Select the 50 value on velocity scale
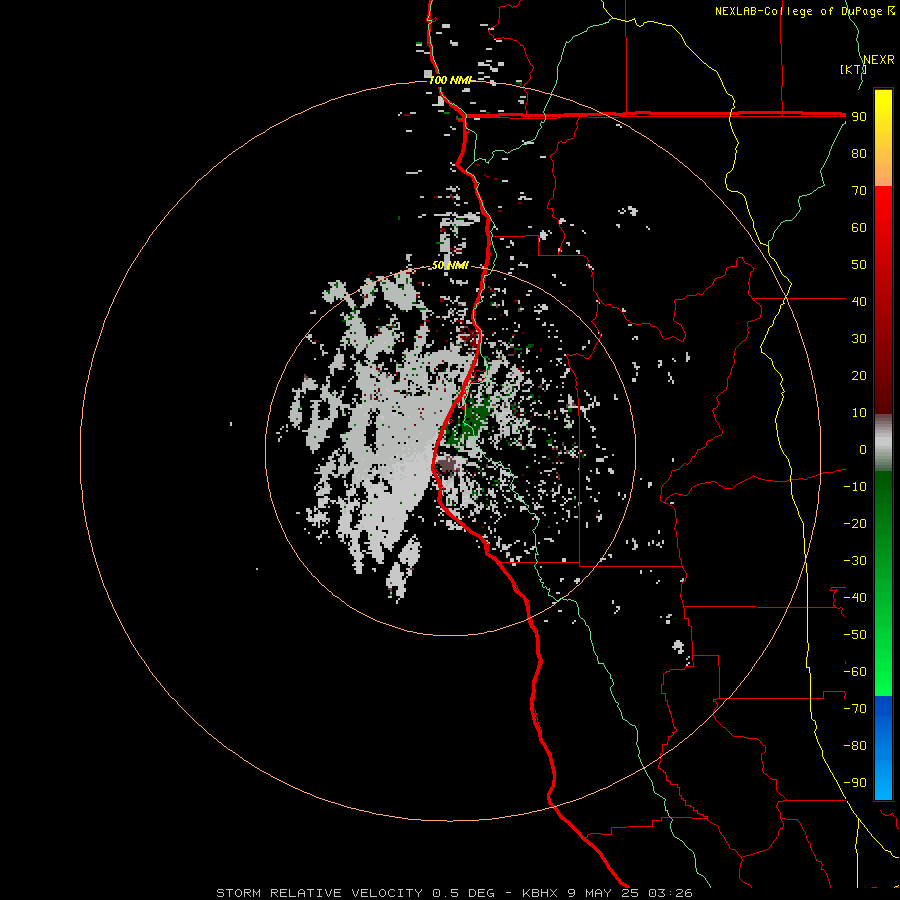Screen dimensions: 900x900 tap(859, 265)
